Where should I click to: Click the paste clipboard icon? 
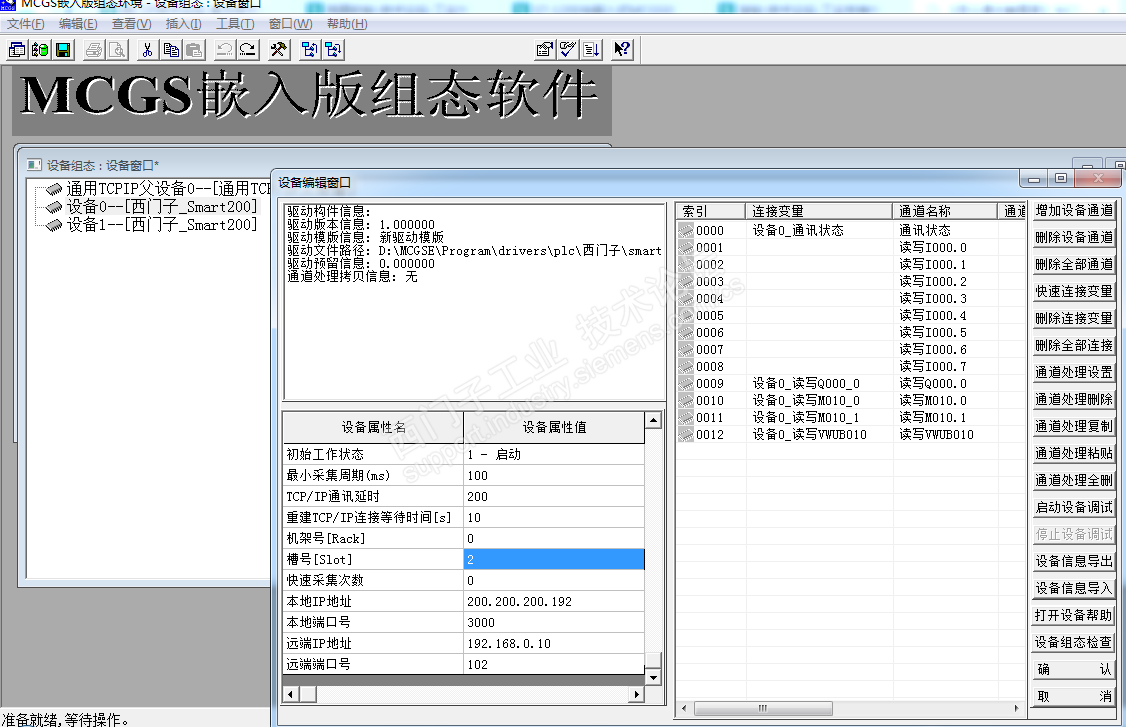click(x=194, y=50)
